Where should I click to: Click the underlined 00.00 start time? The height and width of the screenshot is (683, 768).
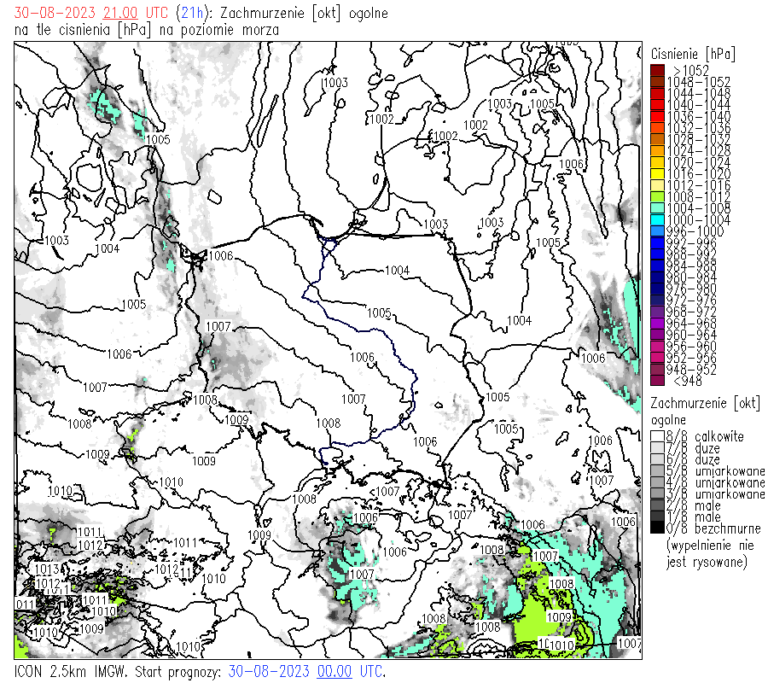(x=334, y=671)
